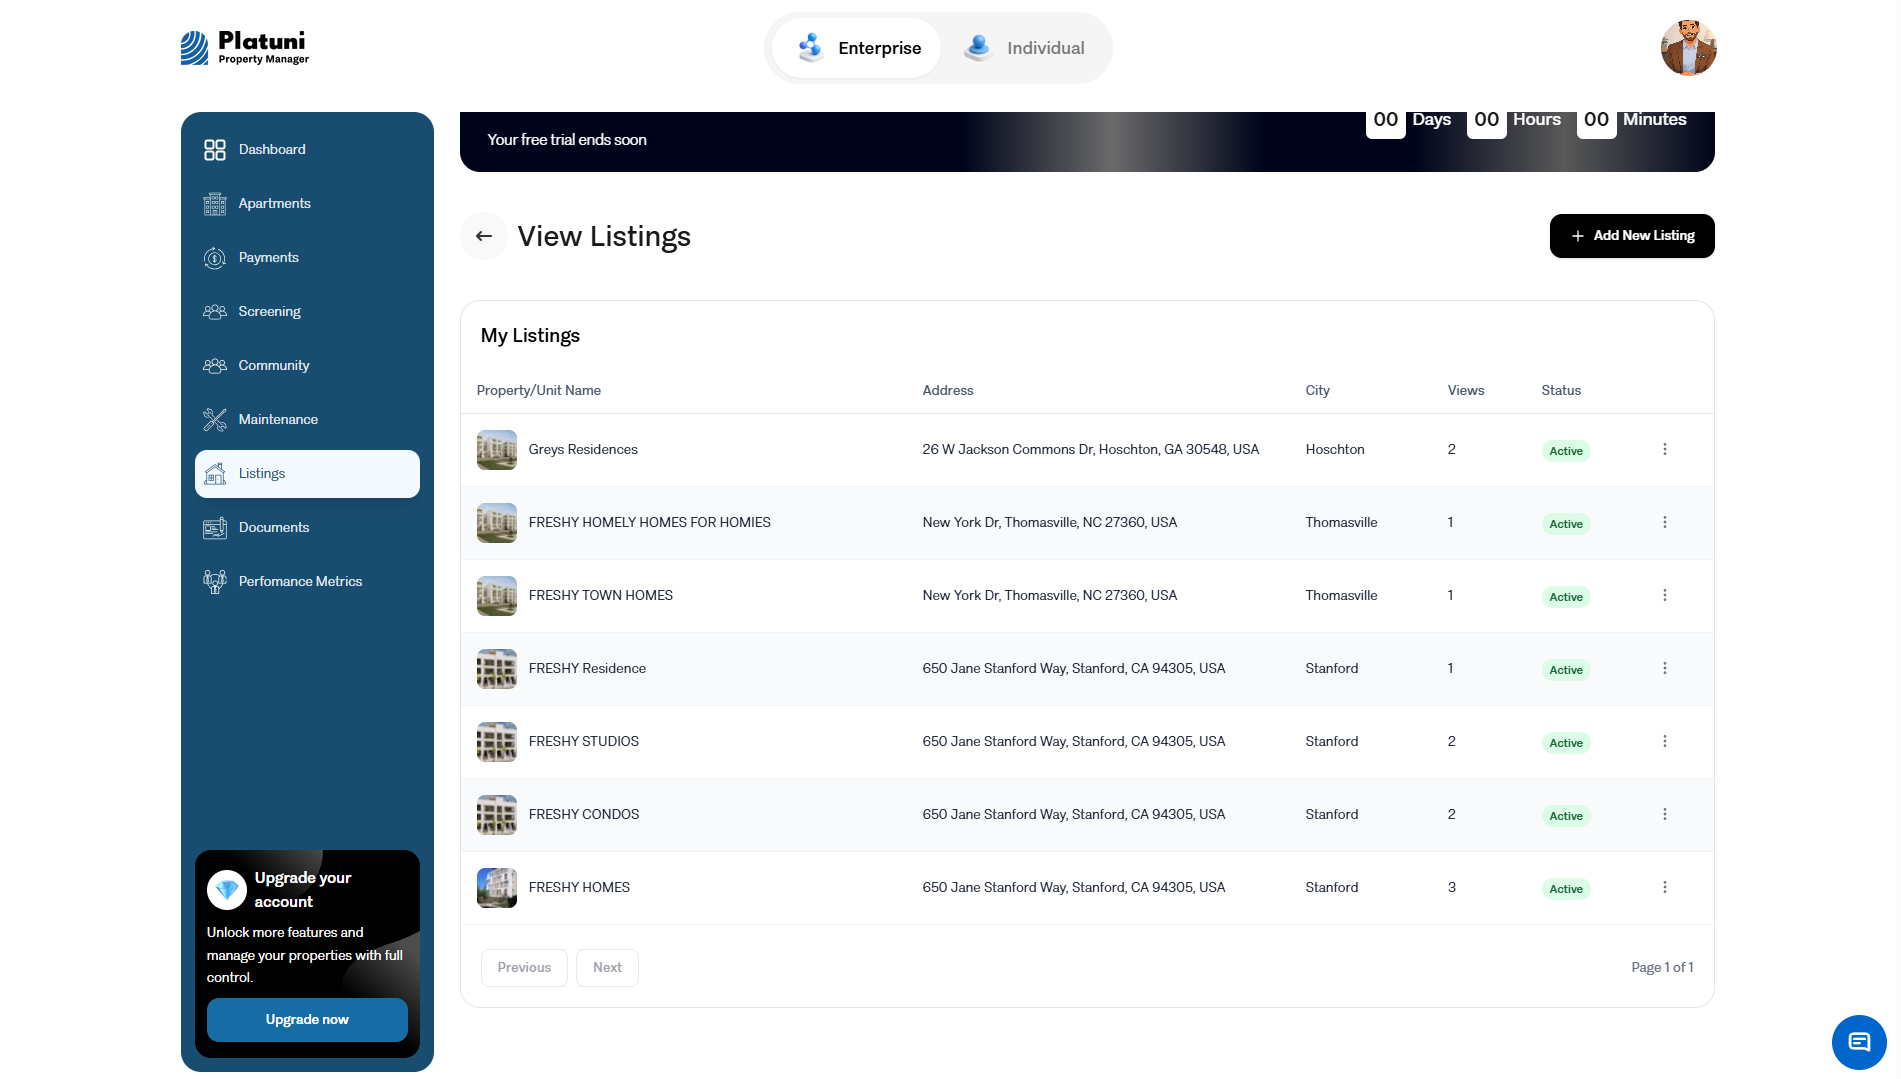
Task: Click Page 1 of 1 indicator
Action: (1662, 968)
